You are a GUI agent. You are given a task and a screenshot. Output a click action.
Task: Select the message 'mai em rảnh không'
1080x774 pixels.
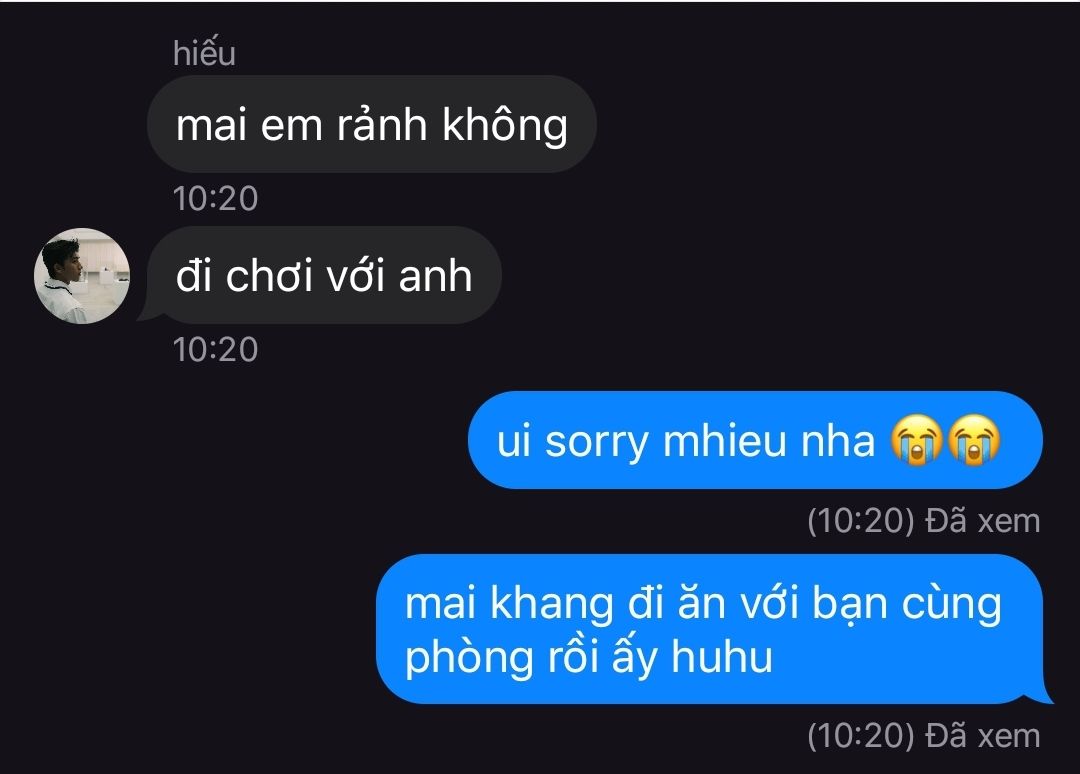pos(372,124)
